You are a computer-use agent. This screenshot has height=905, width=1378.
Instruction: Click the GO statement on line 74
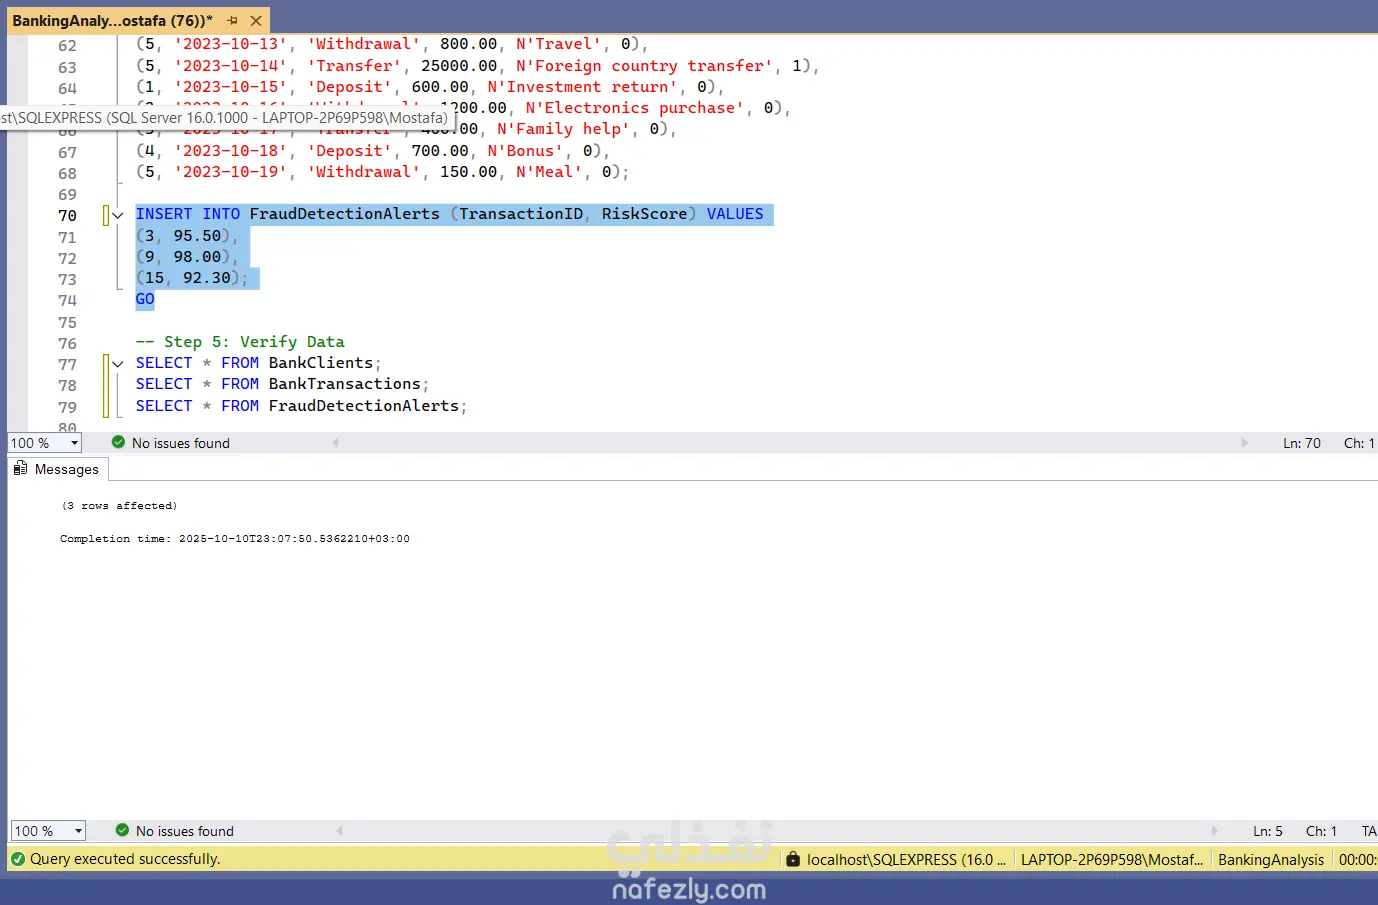145,299
